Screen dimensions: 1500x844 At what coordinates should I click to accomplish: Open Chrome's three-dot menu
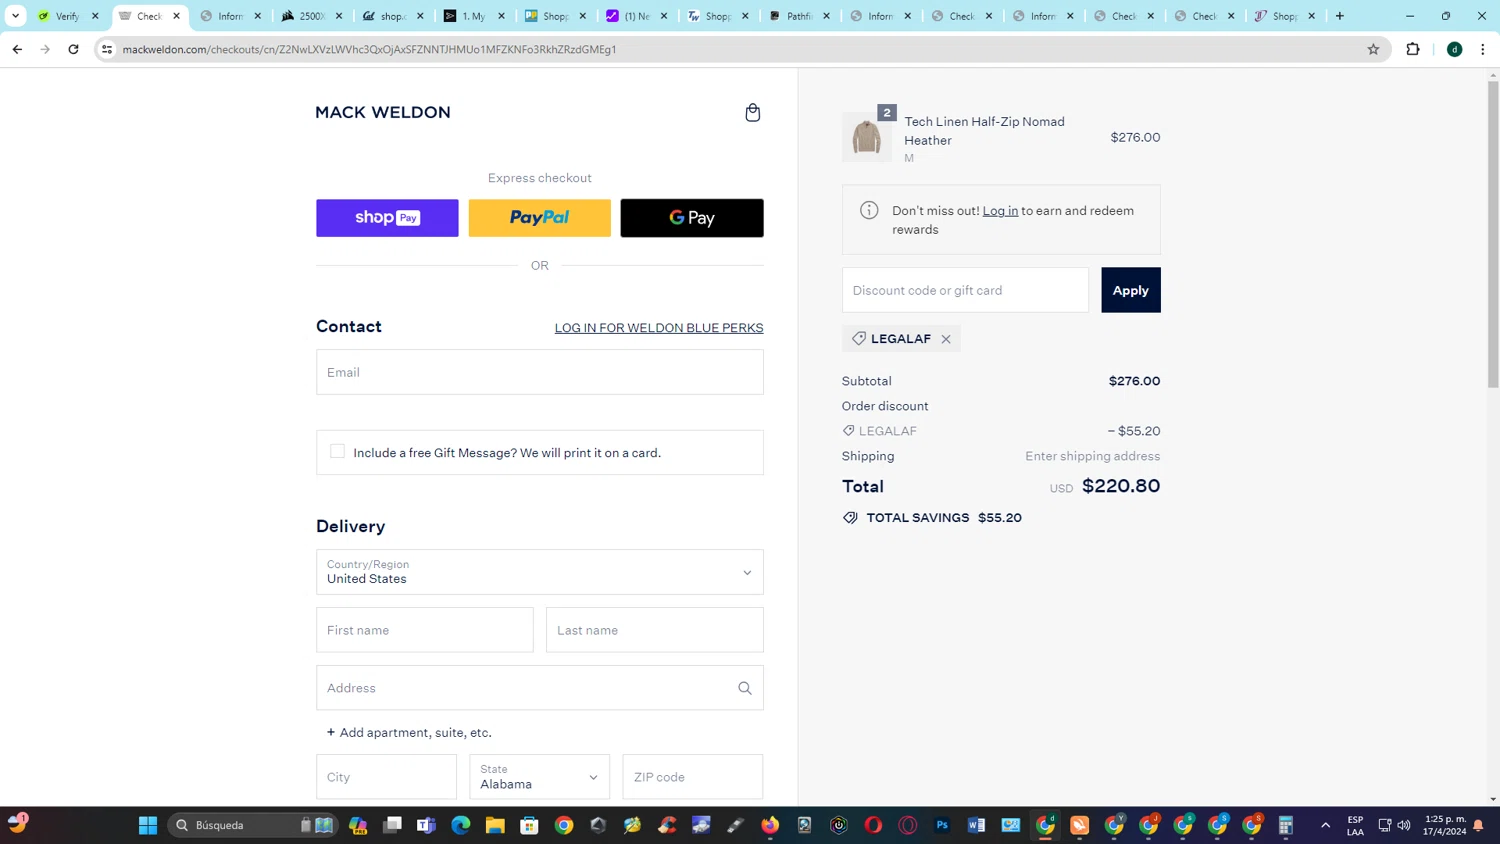1483,49
